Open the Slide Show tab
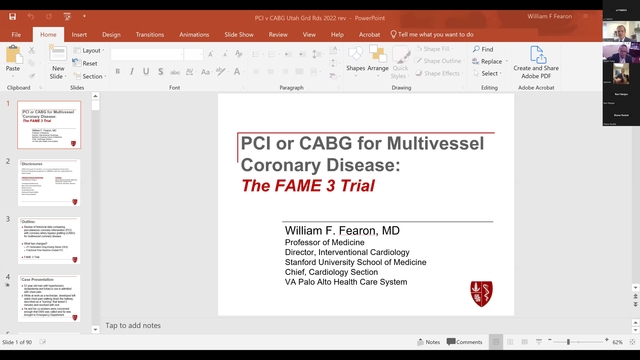640x360 pixels. tap(239, 35)
